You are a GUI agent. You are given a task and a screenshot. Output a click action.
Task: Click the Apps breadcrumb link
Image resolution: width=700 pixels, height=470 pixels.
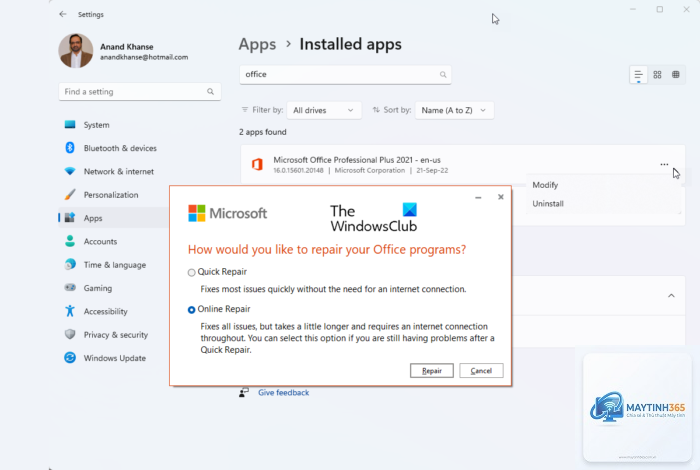(257, 44)
